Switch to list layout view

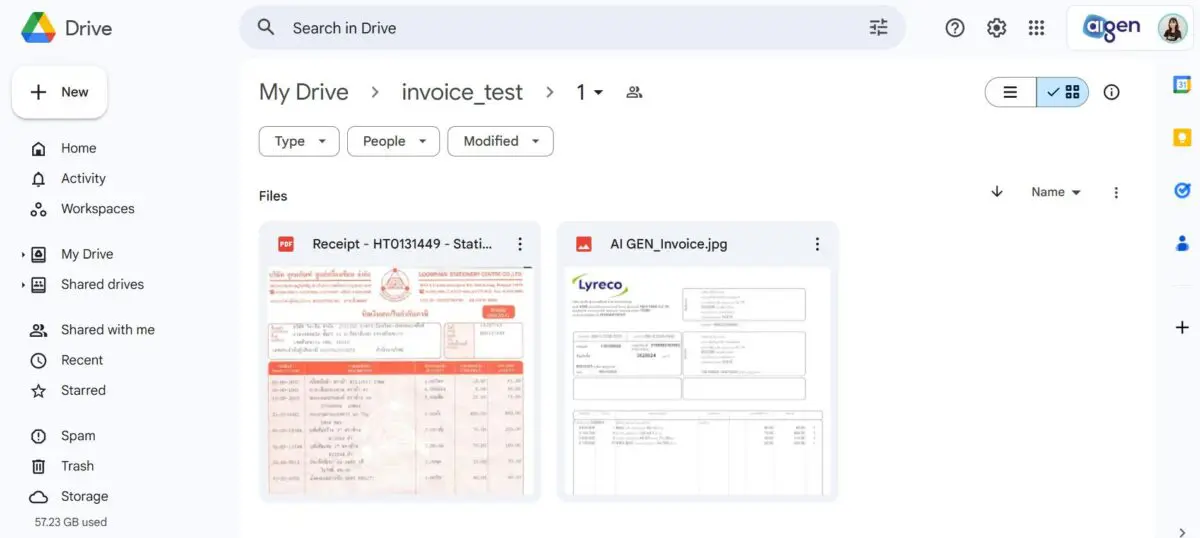[1010, 92]
